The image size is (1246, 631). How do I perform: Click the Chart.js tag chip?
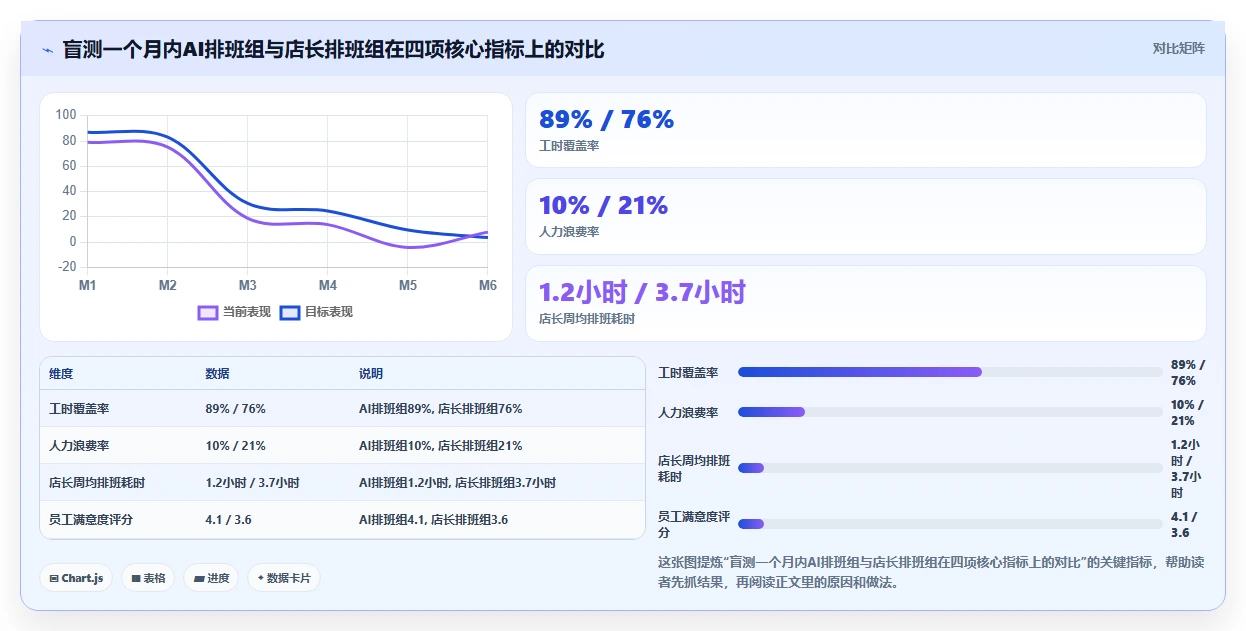(x=76, y=578)
